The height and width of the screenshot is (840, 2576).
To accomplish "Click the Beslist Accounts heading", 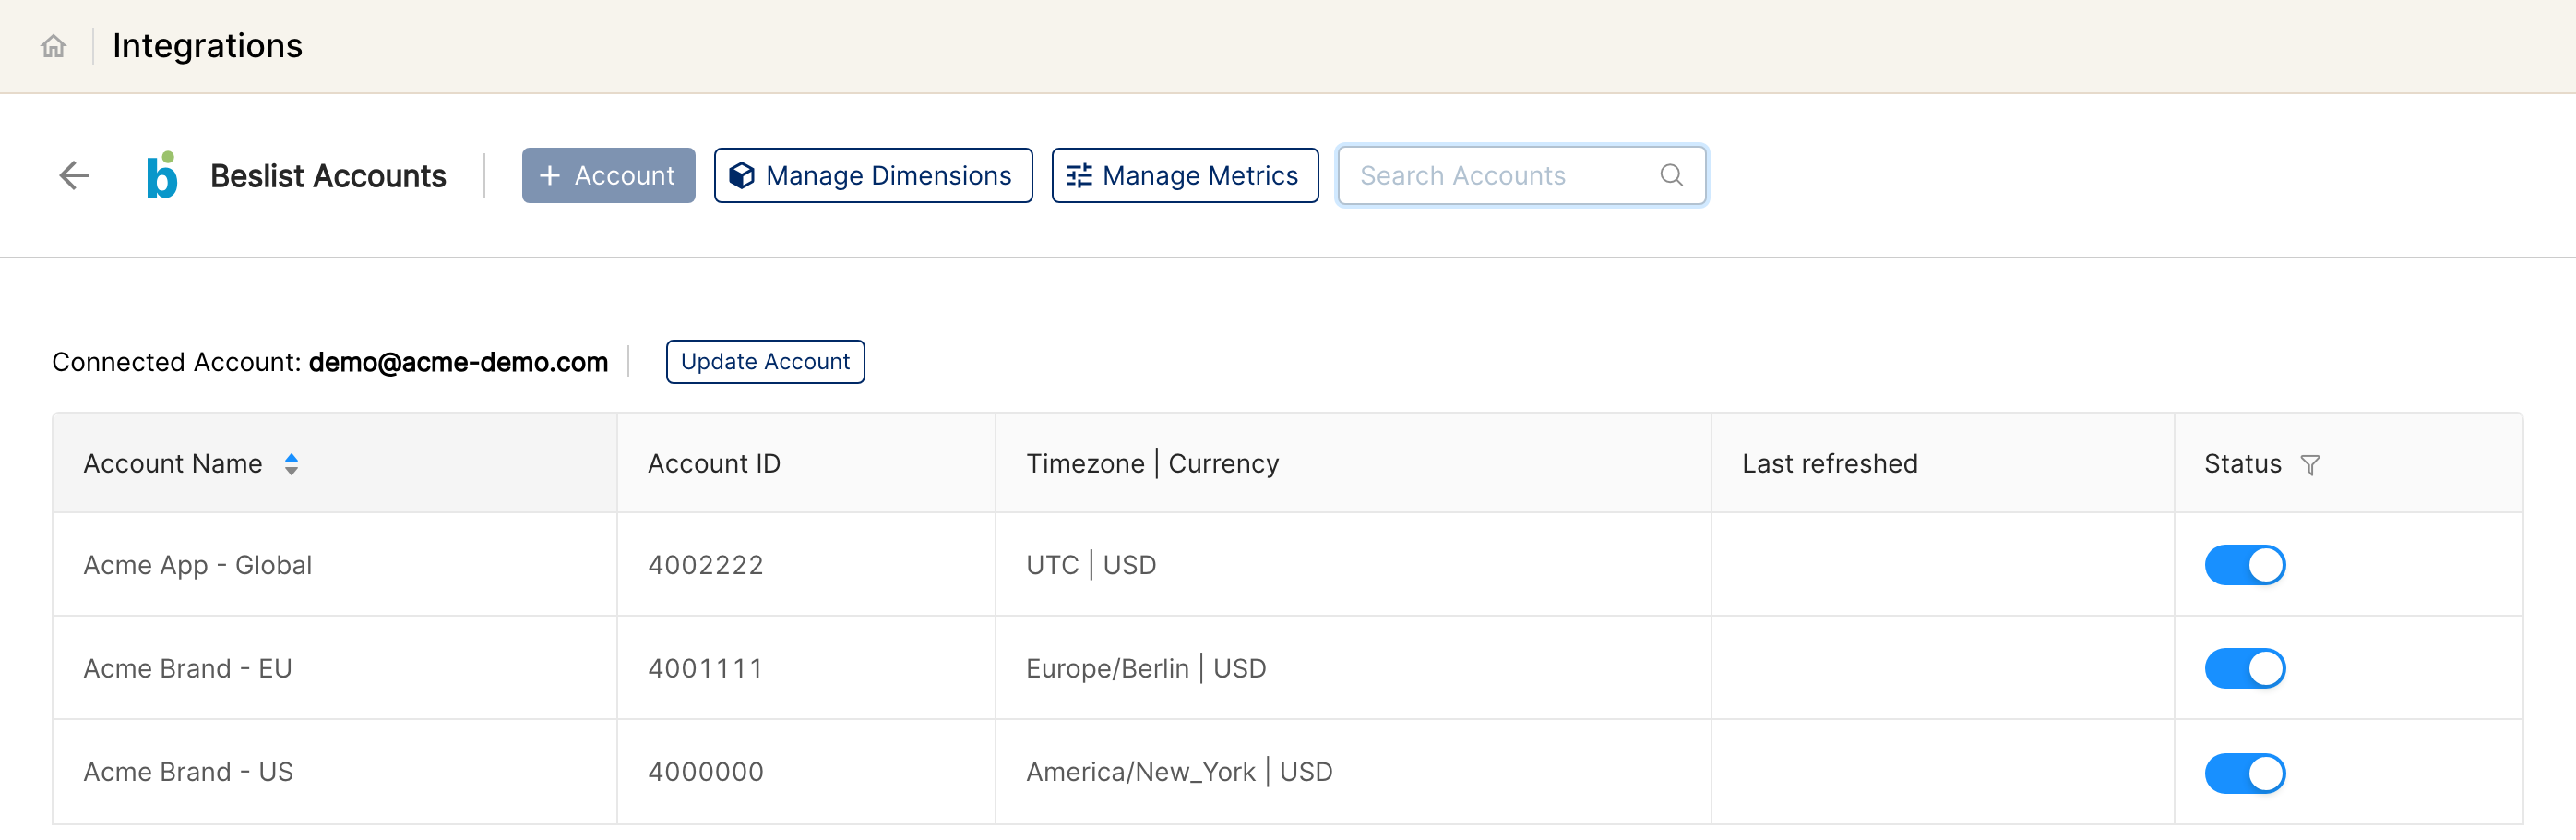I will coord(328,176).
